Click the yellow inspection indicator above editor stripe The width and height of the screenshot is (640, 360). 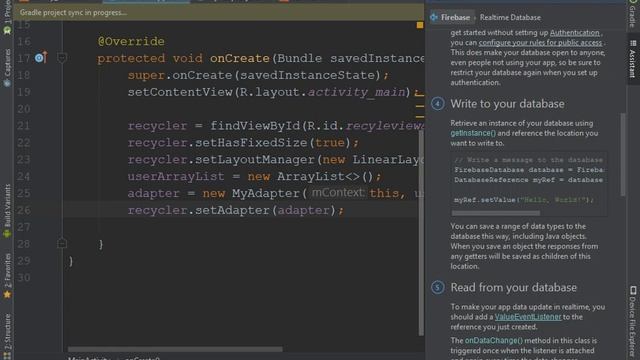[420, 25]
